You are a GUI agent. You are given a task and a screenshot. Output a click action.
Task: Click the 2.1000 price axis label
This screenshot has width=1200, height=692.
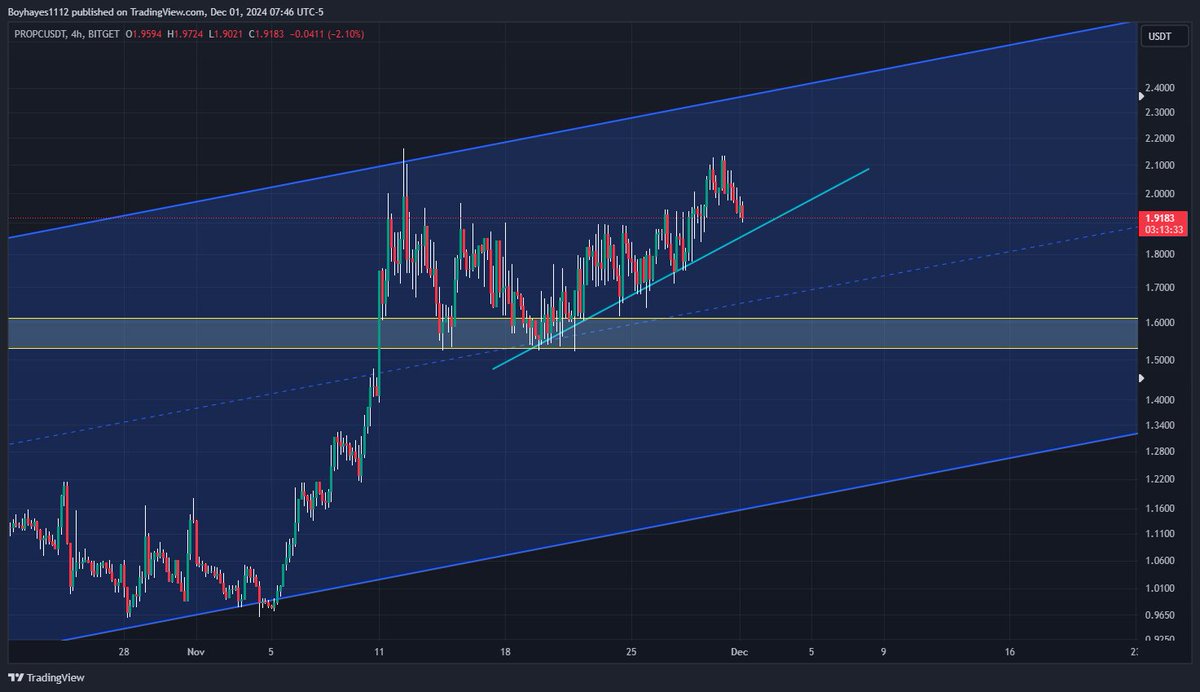[1161, 166]
